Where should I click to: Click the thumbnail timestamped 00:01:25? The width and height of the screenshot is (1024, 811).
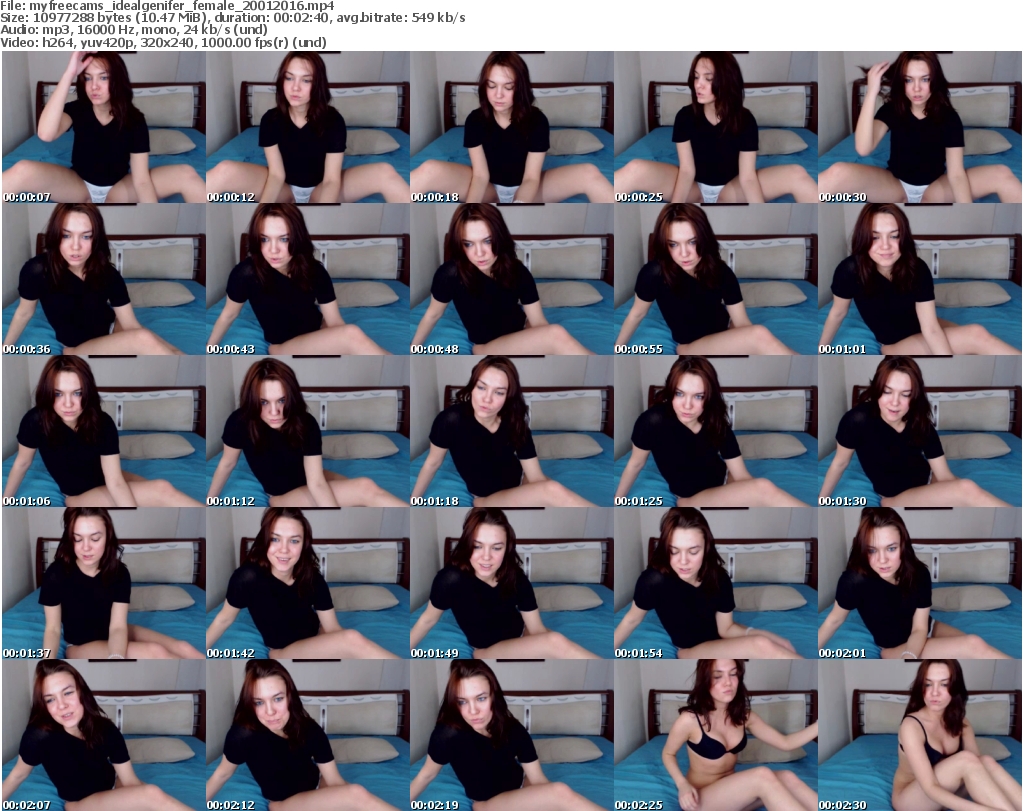[x=716, y=431]
